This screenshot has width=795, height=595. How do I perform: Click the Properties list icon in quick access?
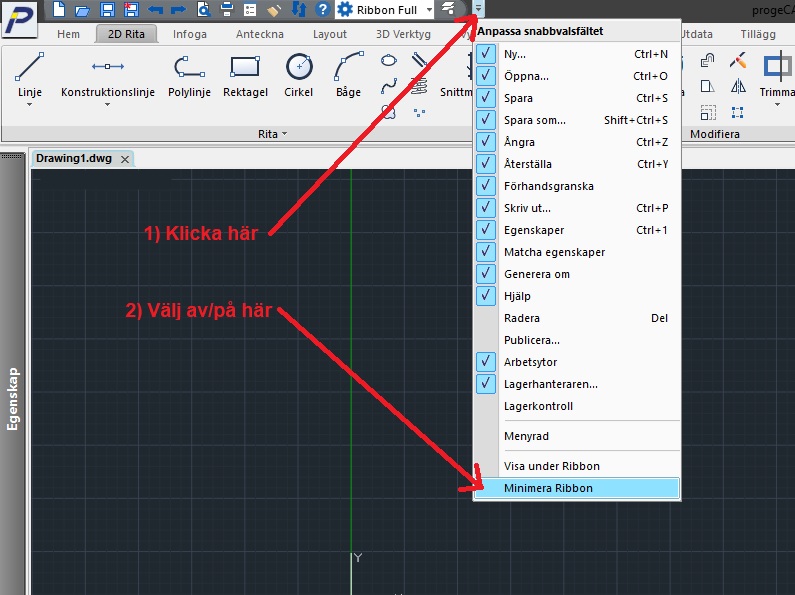tap(250, 10)
